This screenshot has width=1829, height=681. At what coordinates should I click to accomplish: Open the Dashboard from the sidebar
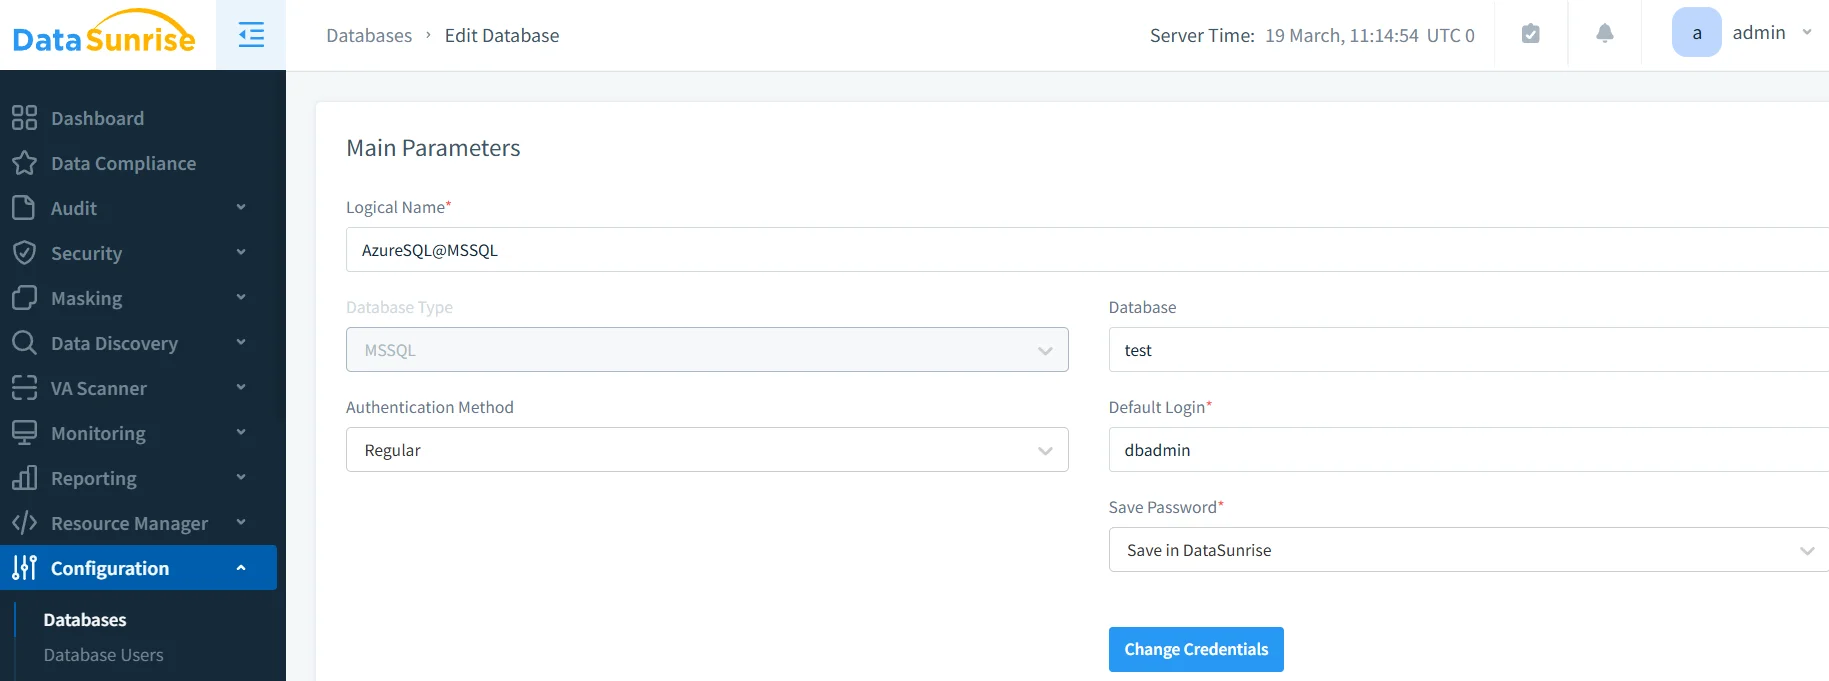(x=25, y=118)
